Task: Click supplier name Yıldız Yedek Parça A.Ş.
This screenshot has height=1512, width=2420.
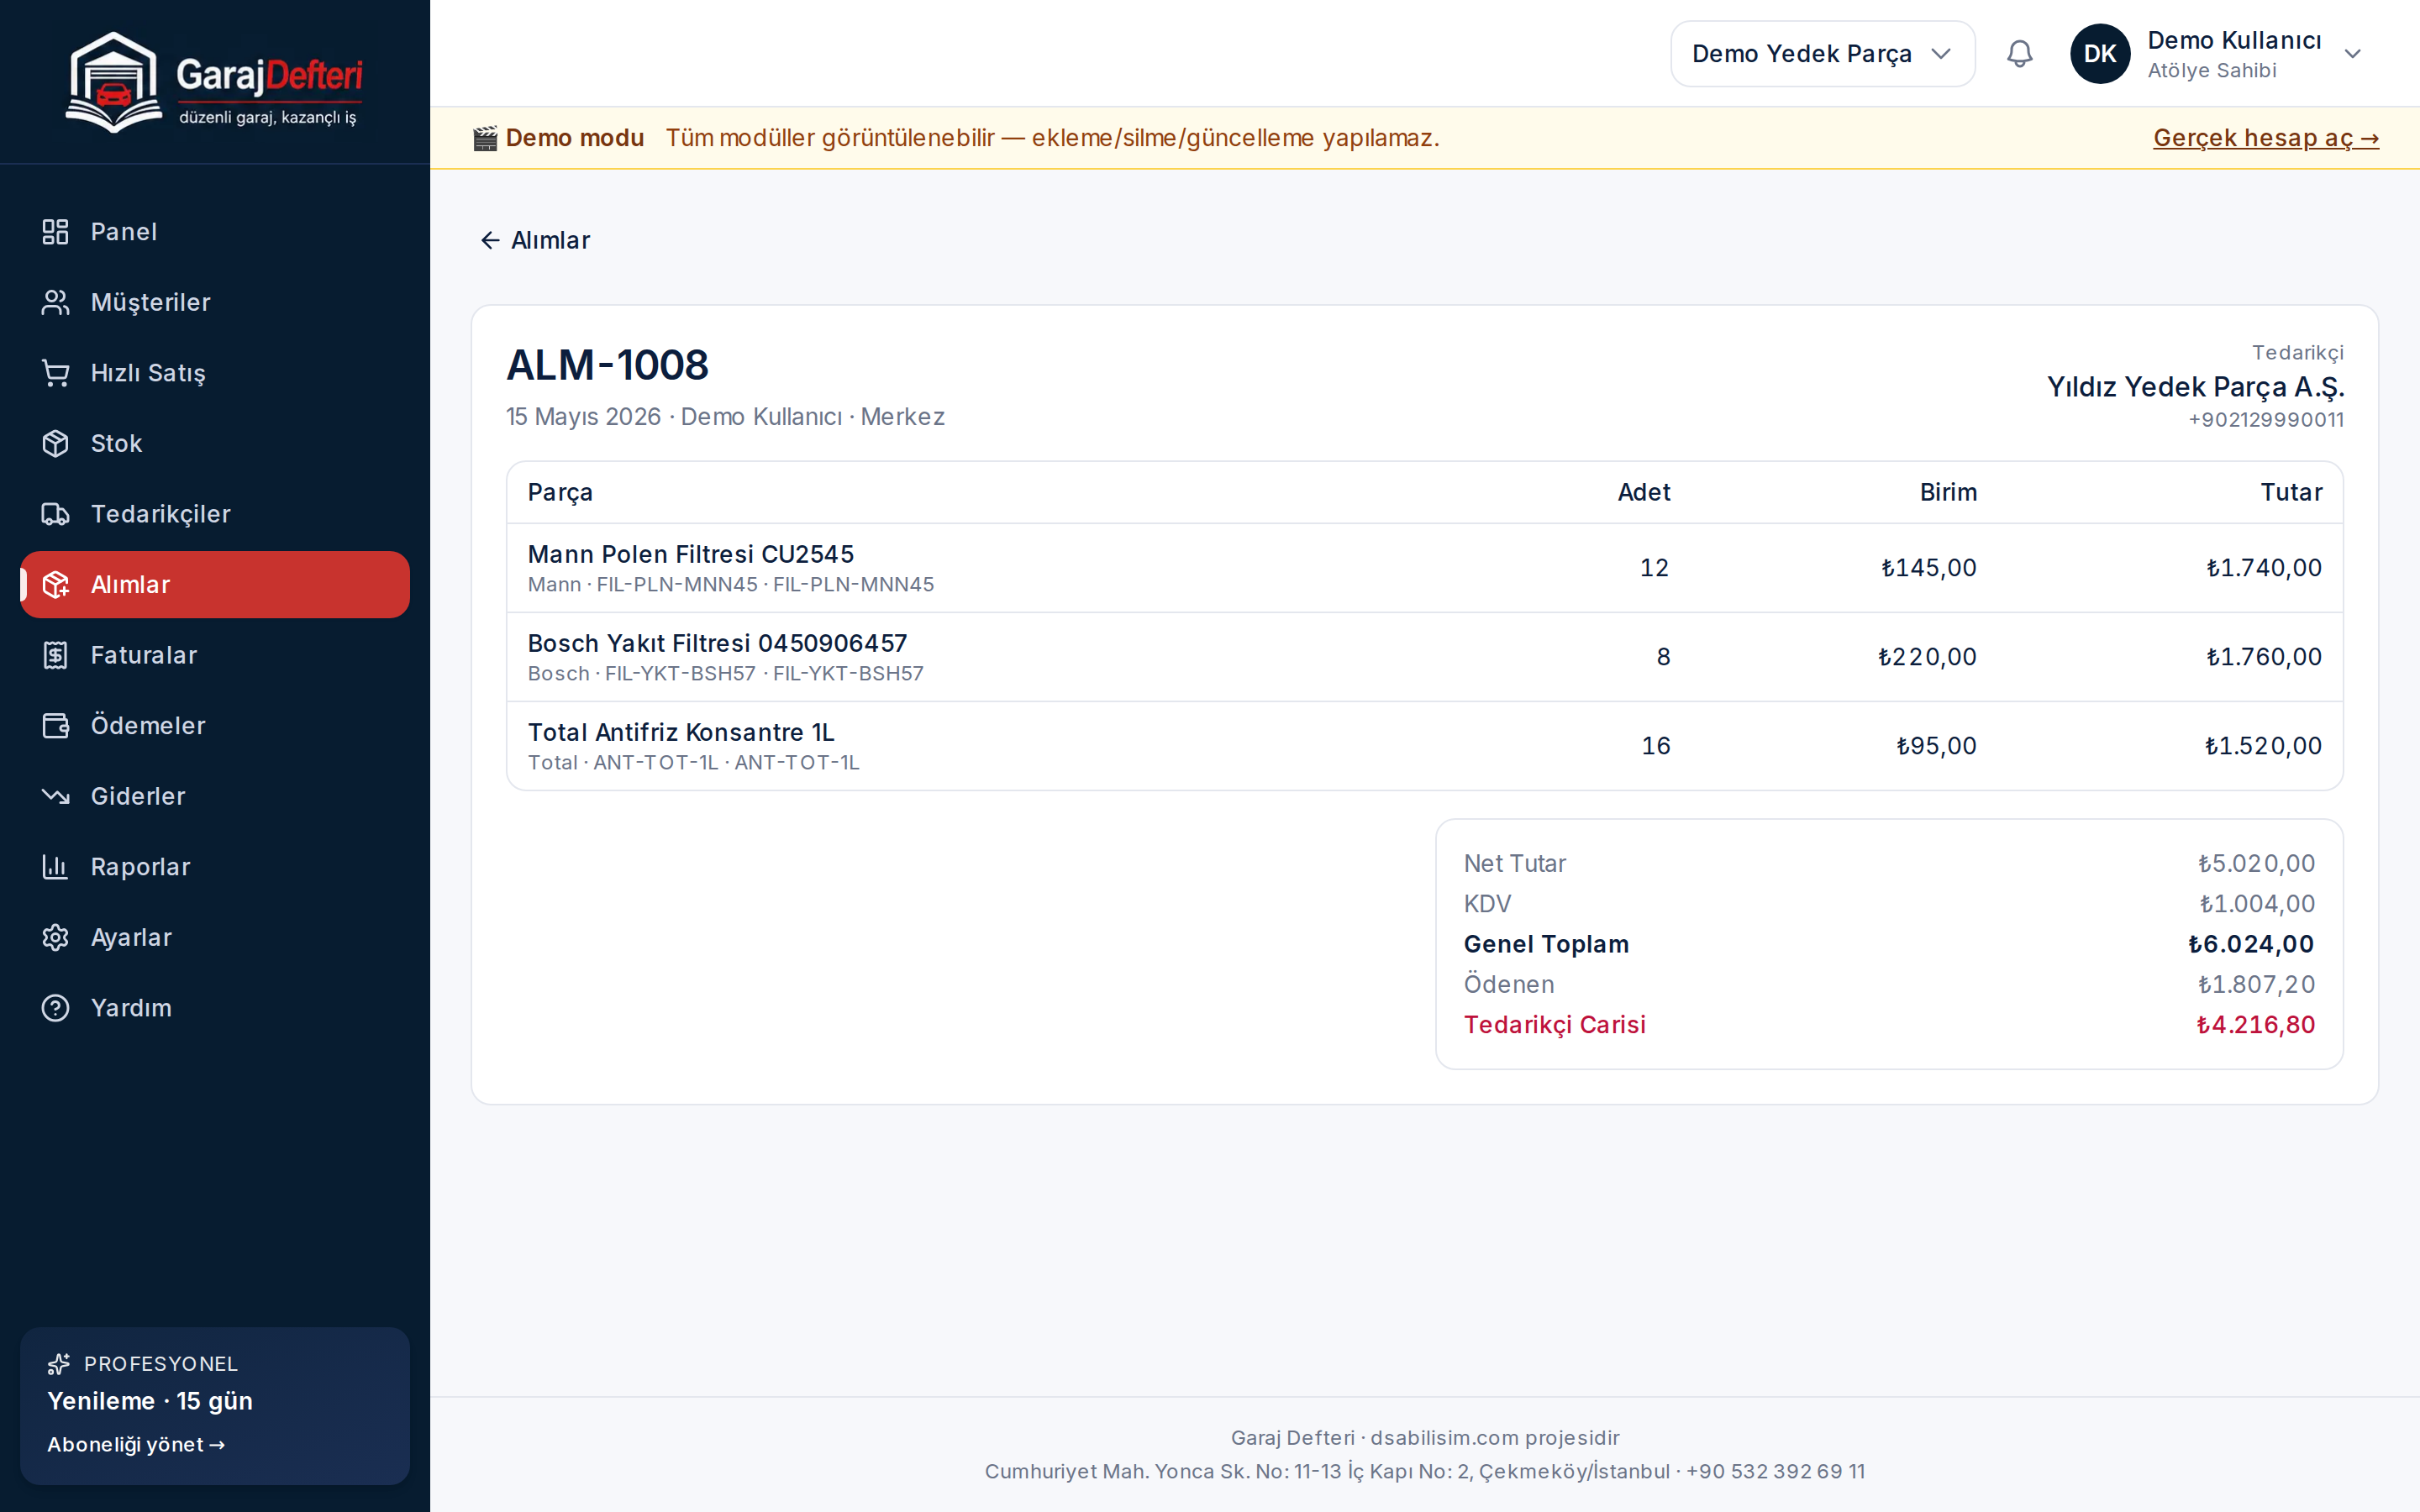Action: click(x=2195, y=387)
